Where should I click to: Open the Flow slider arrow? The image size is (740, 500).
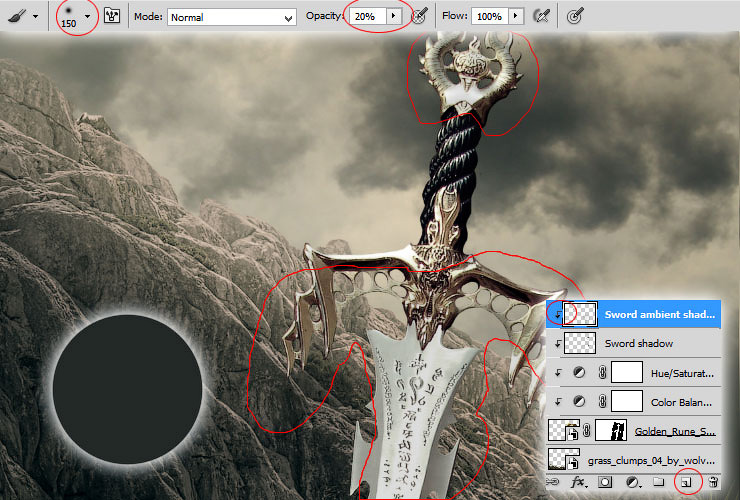coord(516,17)
